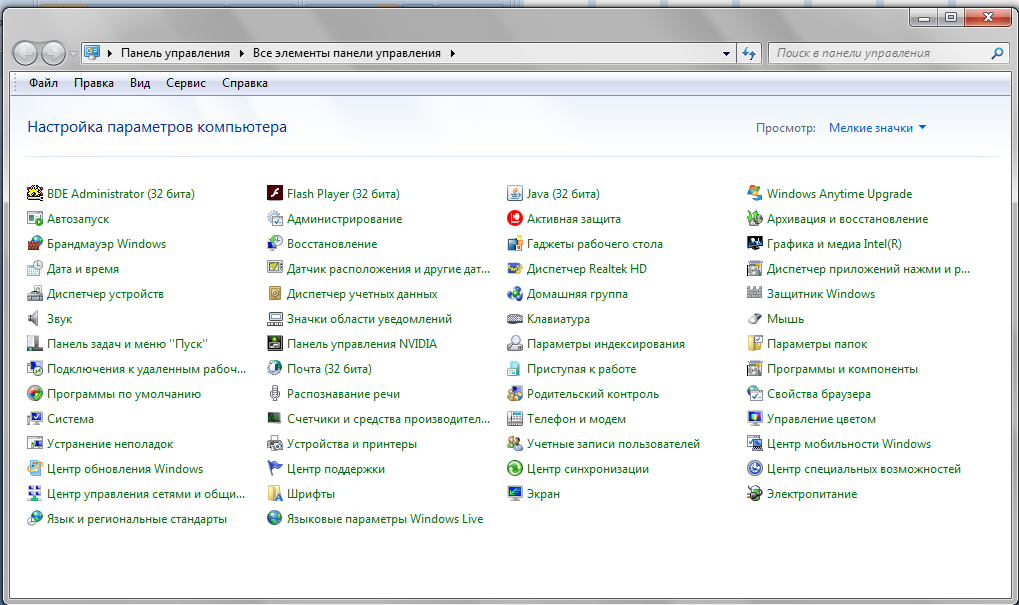Click the Центр синхронизации green icon
This screenshot has width=1019, height=605.
point(515,469)
